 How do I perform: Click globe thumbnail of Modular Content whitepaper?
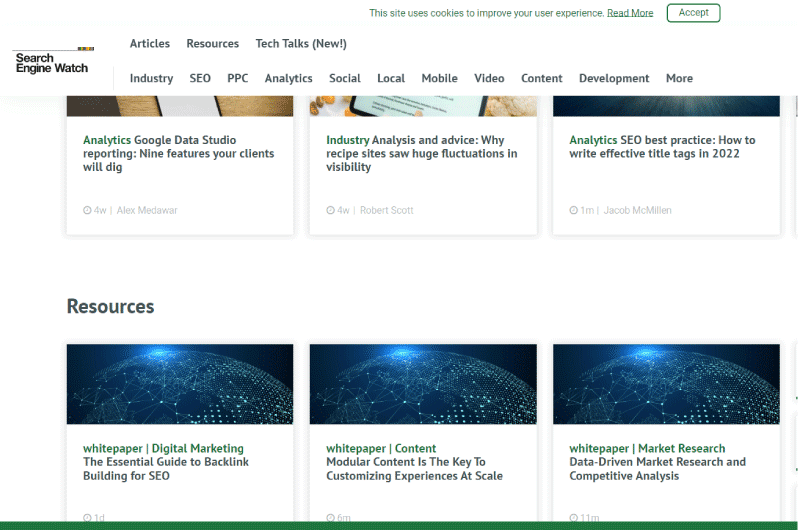[423, 384]
